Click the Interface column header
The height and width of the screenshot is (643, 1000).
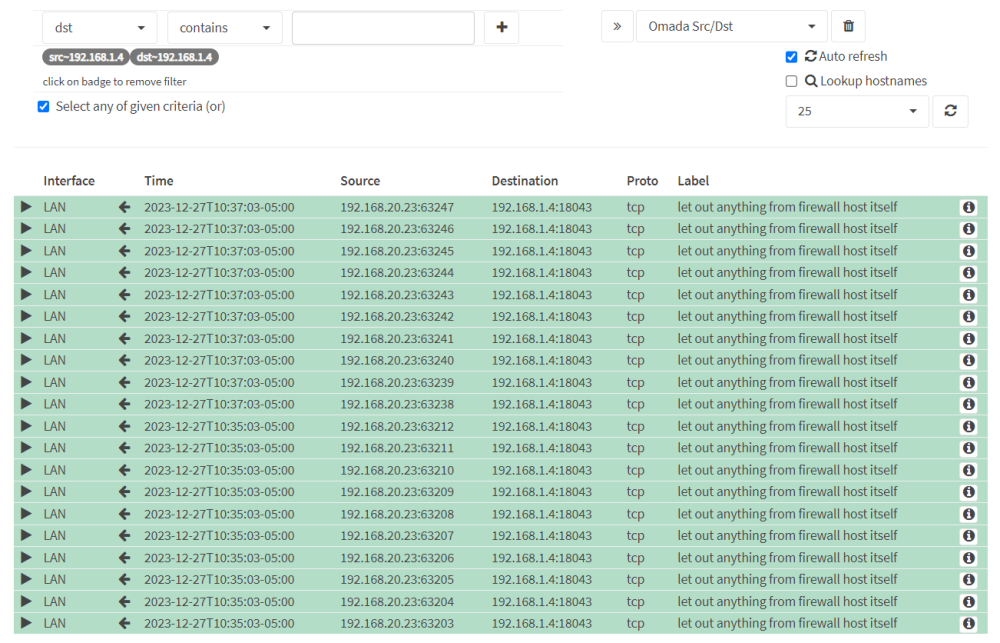(69, 181)
